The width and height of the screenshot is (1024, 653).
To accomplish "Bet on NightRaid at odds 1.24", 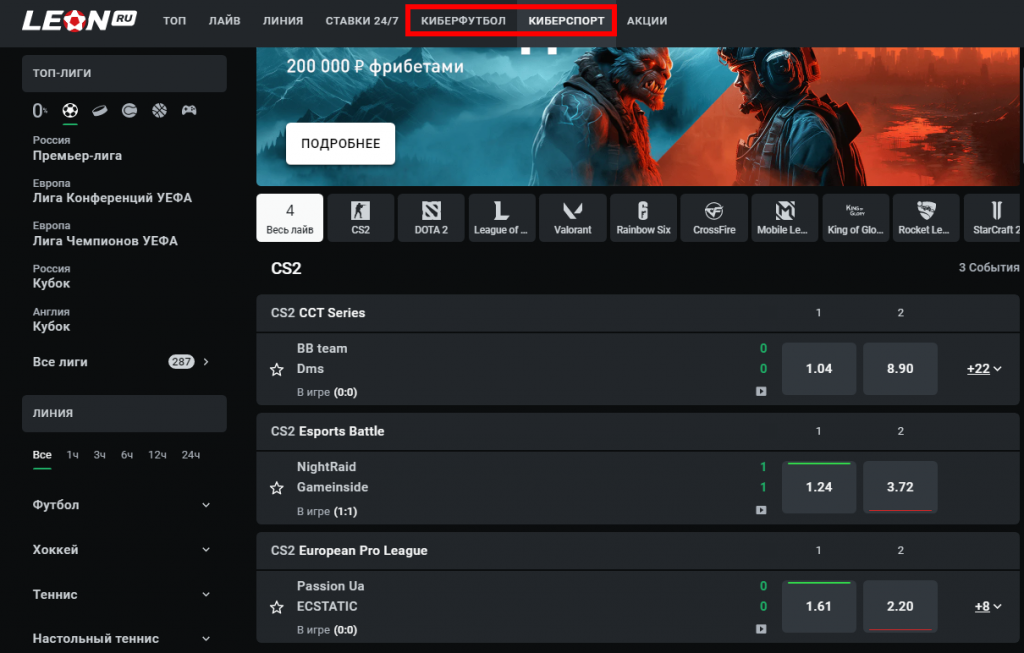I will tap(819, 487).
